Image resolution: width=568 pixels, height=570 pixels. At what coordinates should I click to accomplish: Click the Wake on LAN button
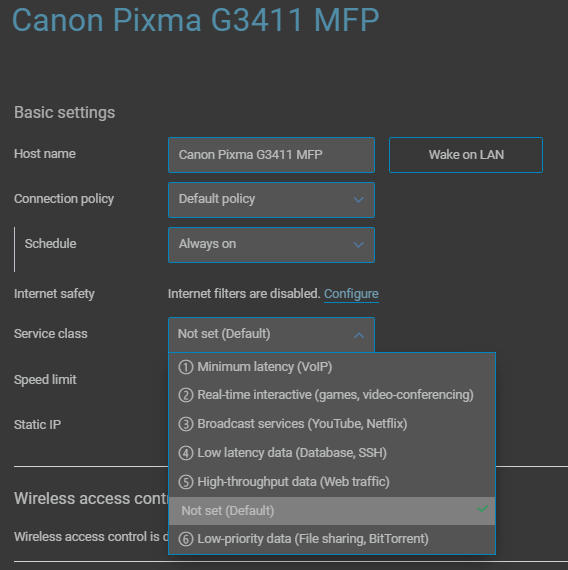pyautogui.click(x=466, y=155)
